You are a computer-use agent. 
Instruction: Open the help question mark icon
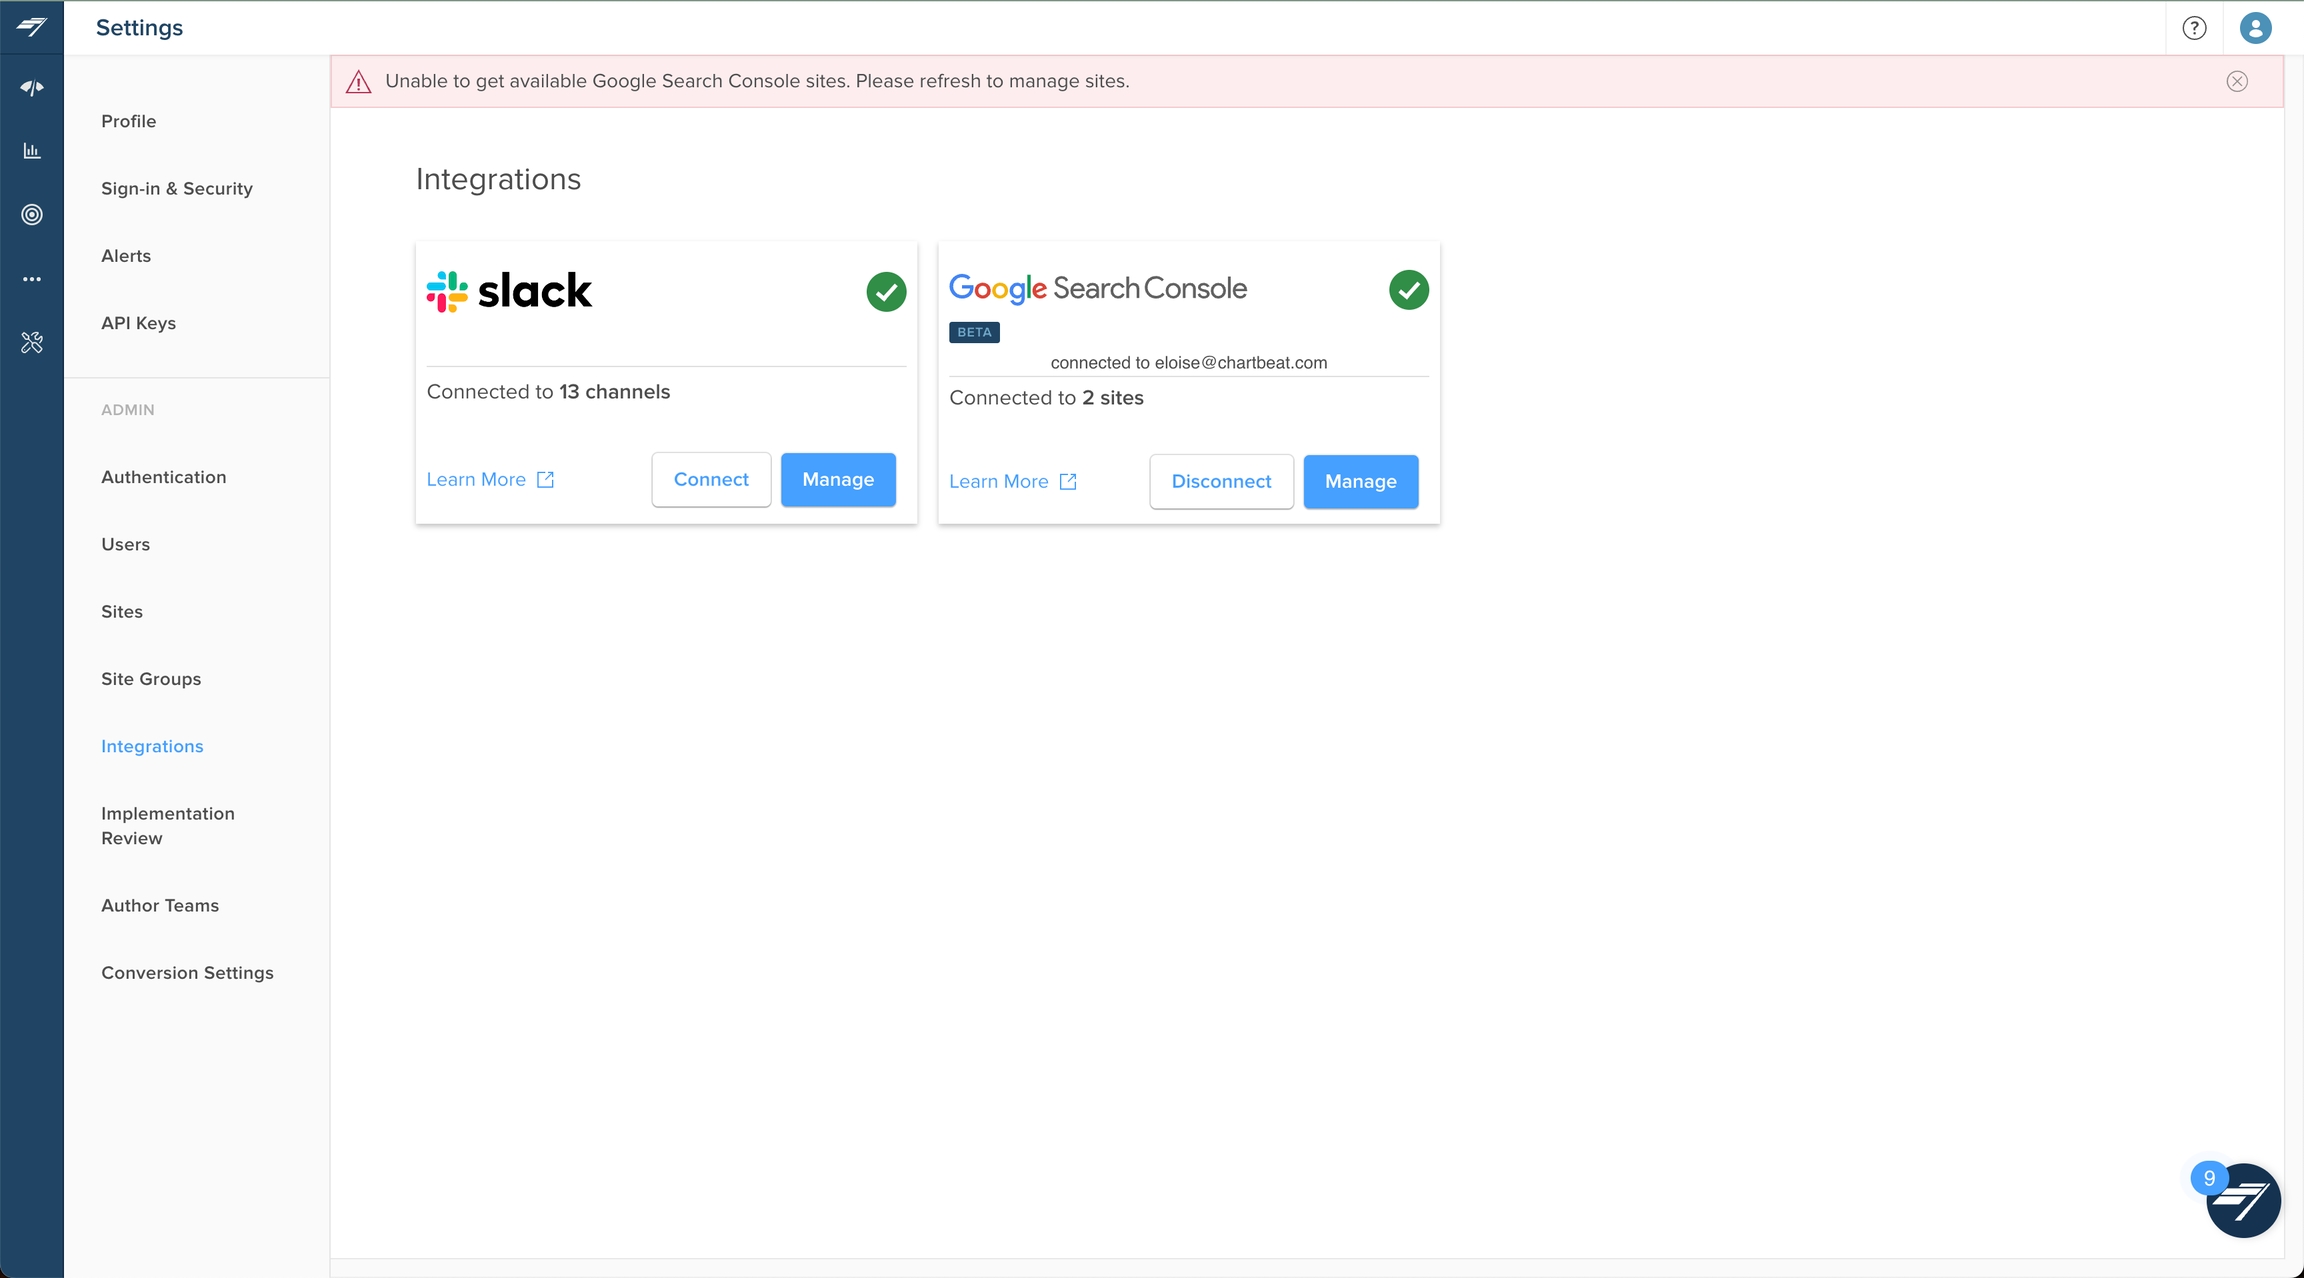(x=2194, y=28)
